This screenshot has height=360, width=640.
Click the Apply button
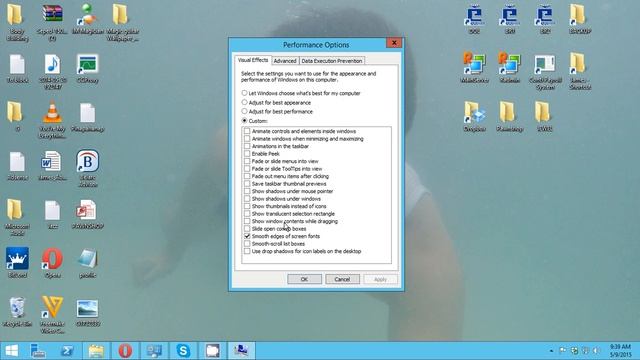coord(380,279)
